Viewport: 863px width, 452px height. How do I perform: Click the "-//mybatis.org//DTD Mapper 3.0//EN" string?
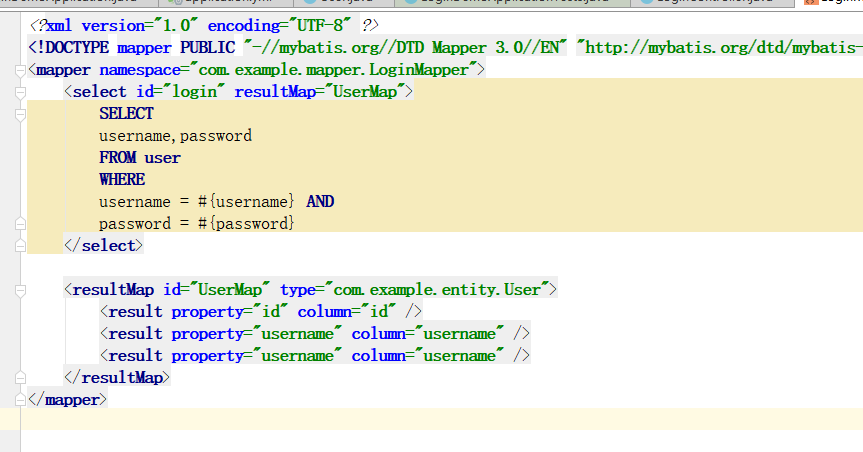[x=405, y=47]
